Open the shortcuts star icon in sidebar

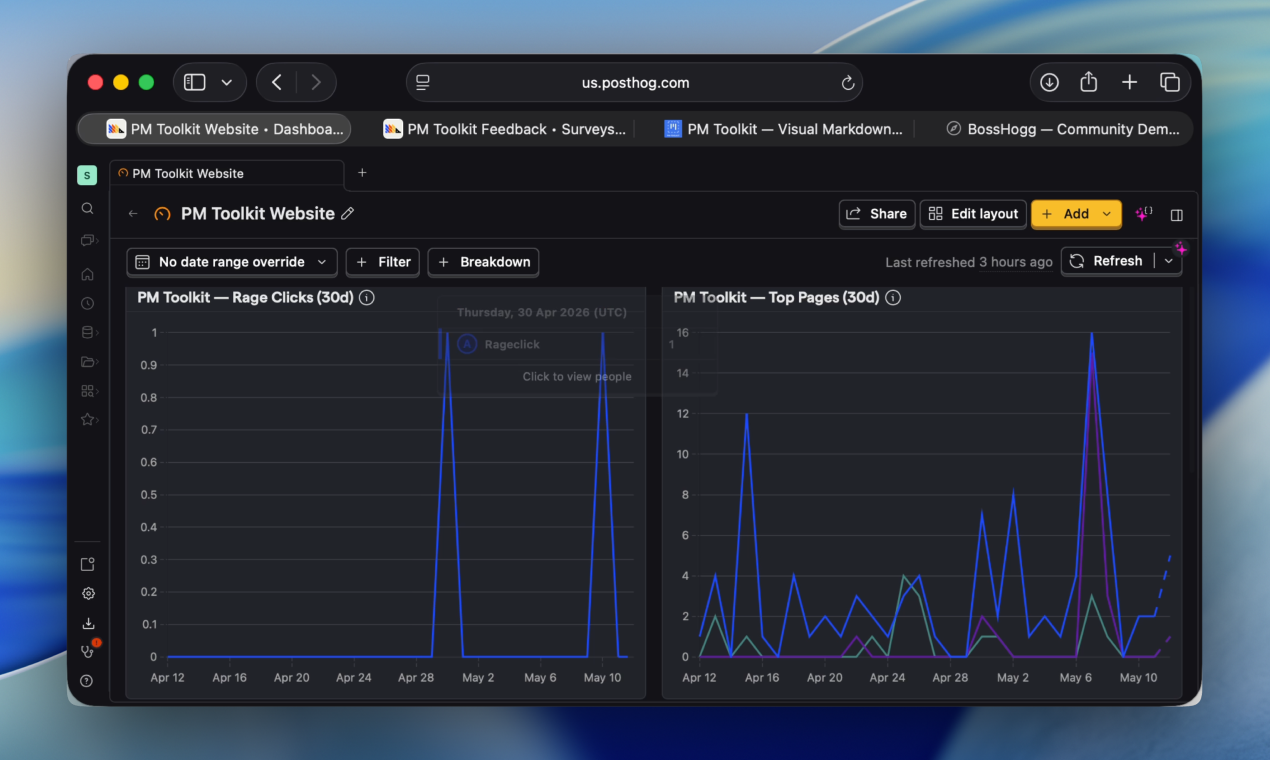[88, 420]
